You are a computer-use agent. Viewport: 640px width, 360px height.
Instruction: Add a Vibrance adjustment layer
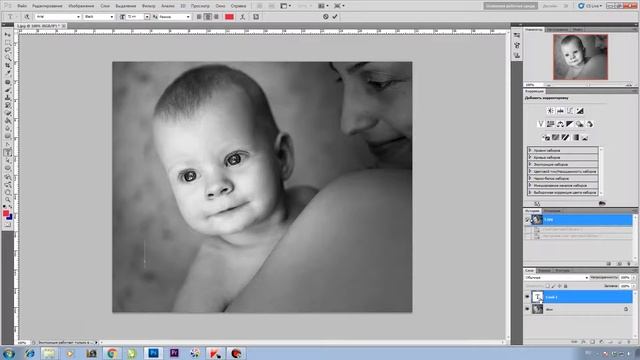pos(540,124)
